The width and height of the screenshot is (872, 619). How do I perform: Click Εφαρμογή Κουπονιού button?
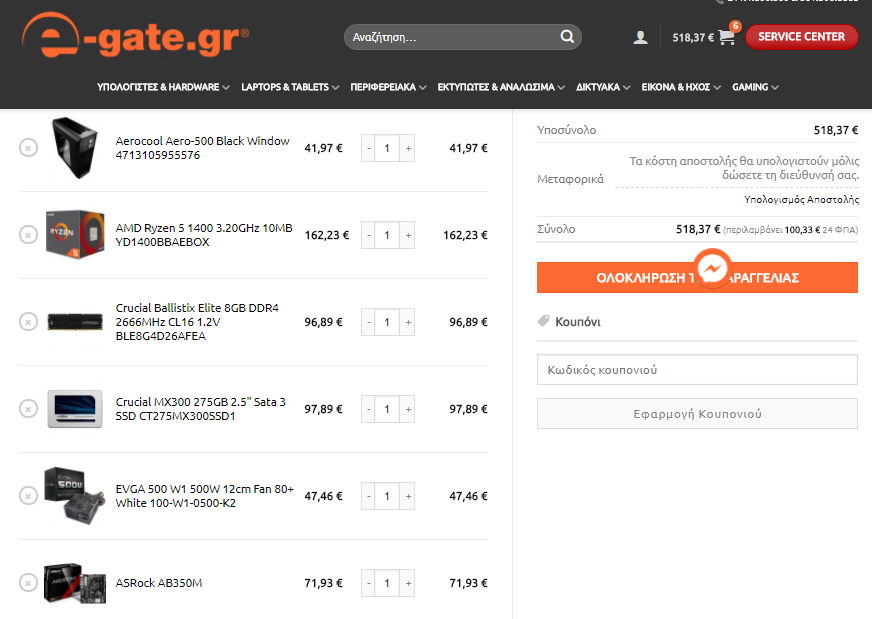pos(697,414)
